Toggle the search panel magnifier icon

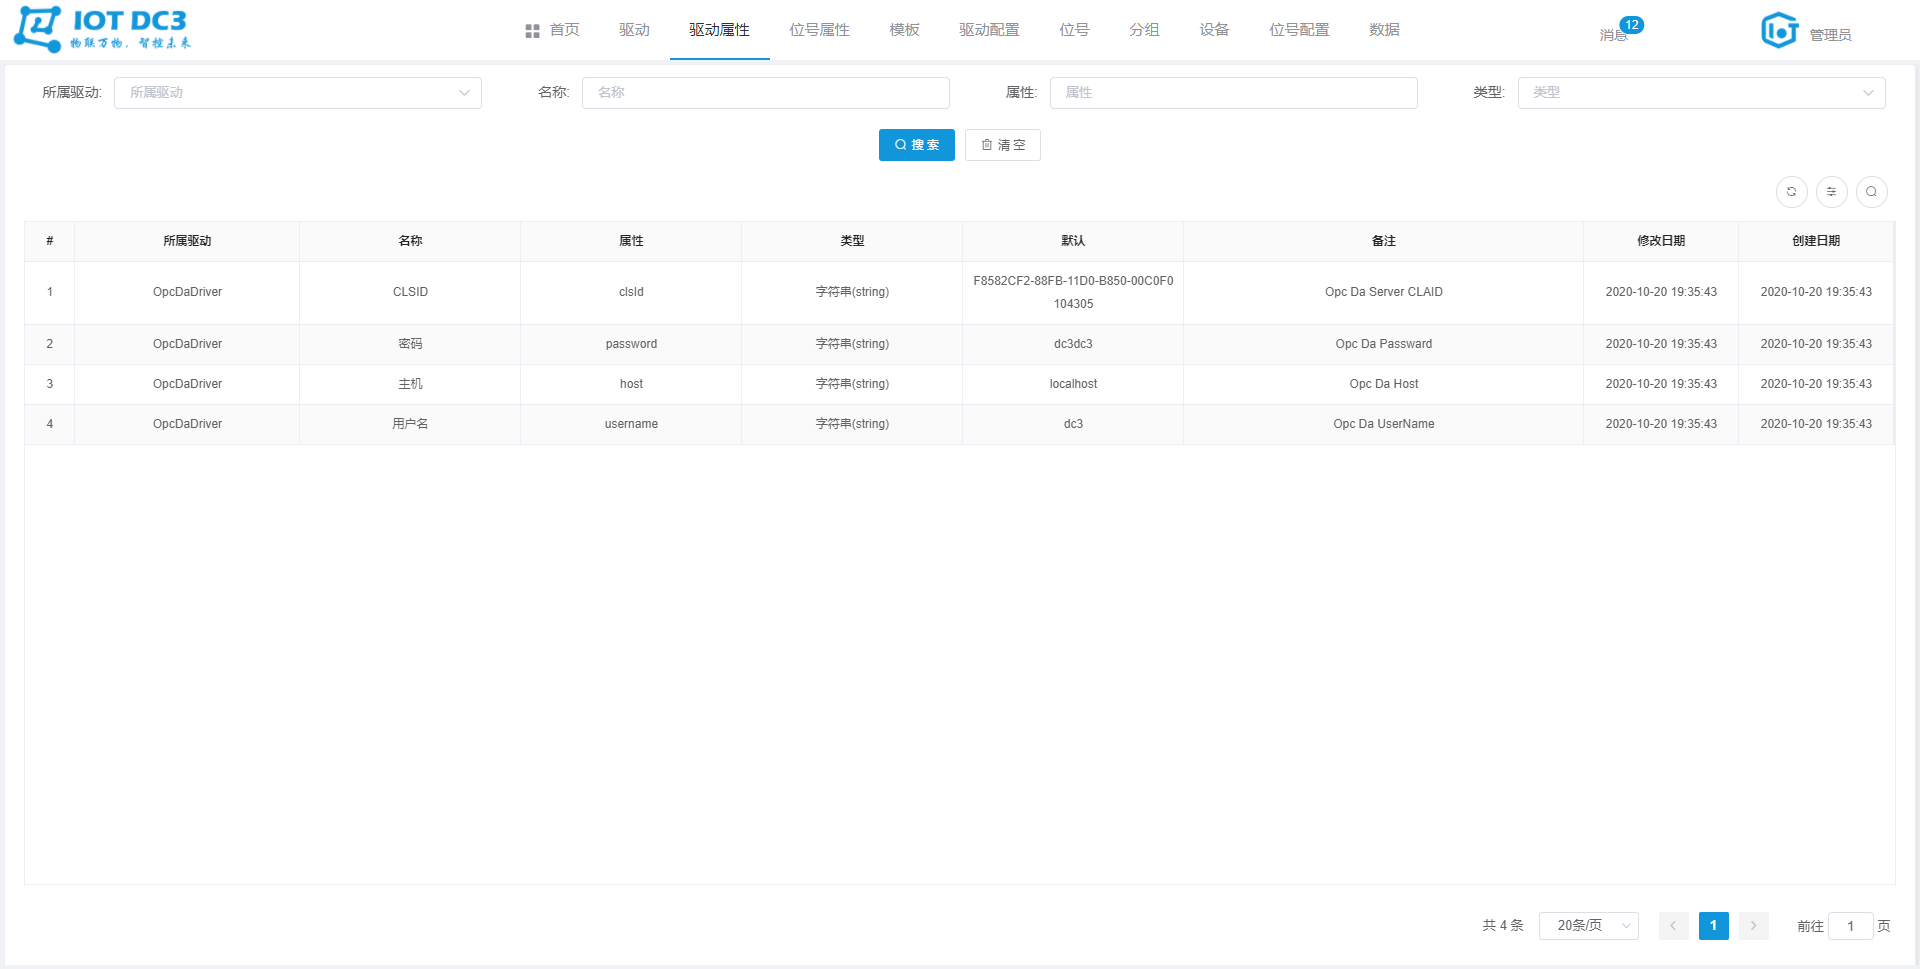point(1871,192)
